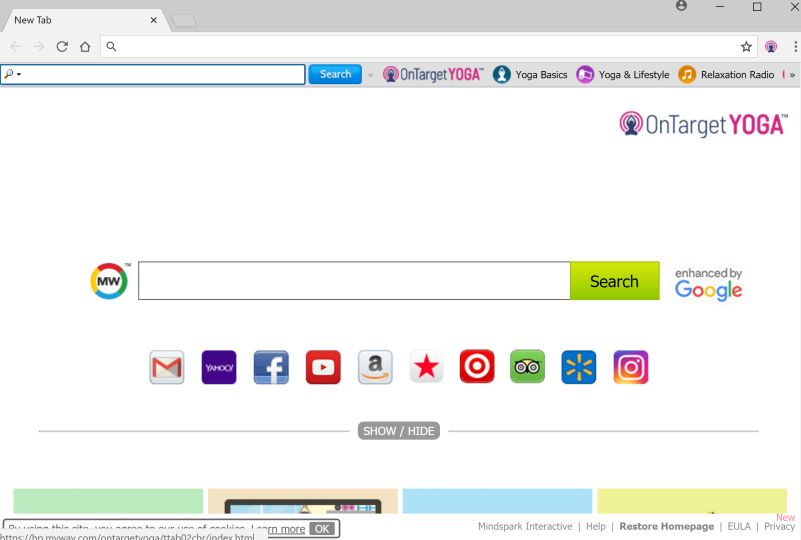Open the Walmart spark shortcut icon
The height and width of the screenshot is (540, 801).
click(578, 367)
